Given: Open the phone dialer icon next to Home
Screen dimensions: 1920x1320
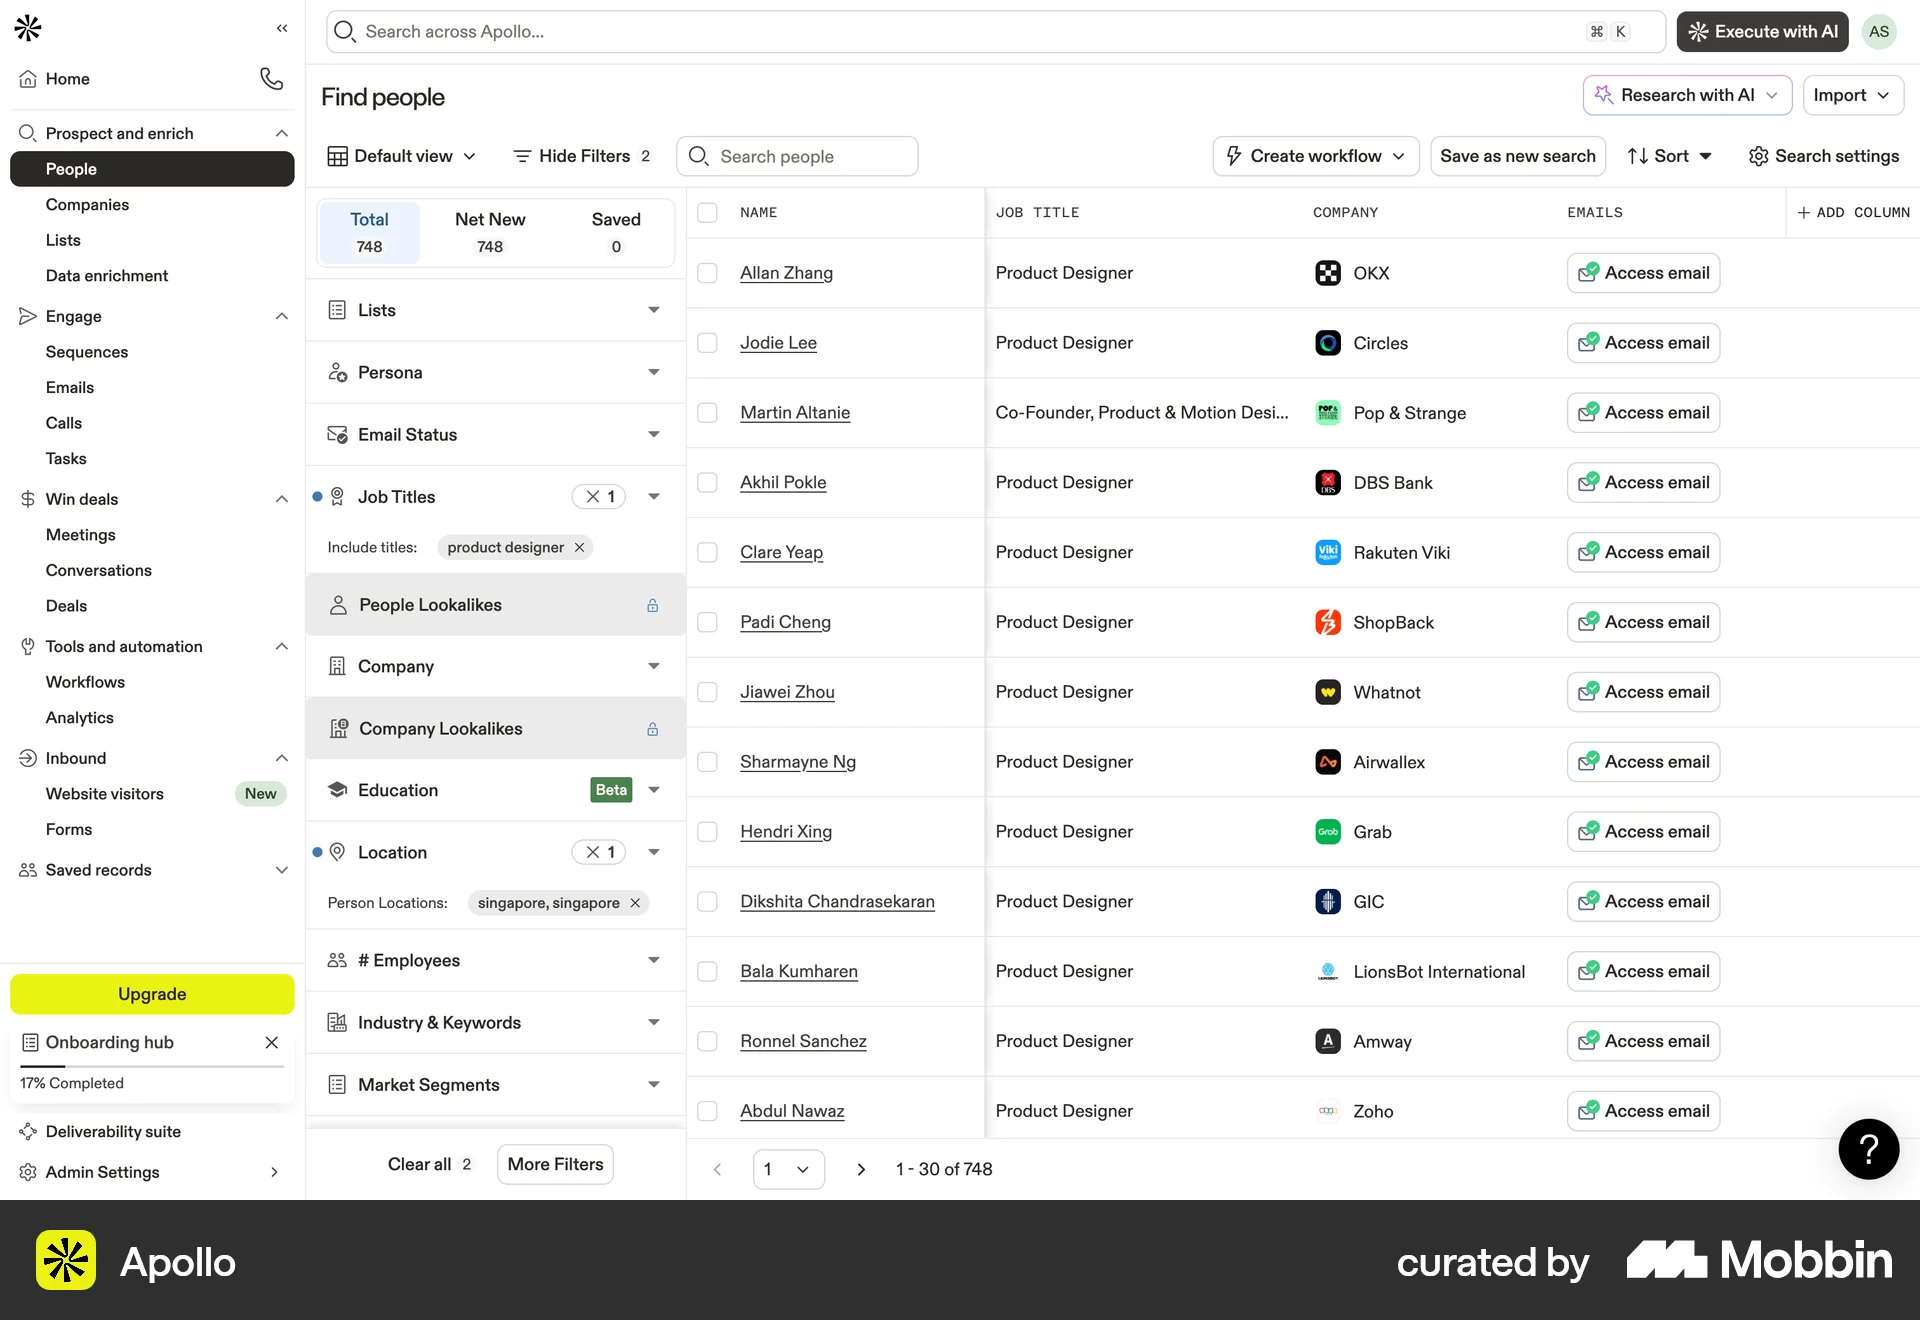Looking at the screenshot, I should pos(270,78).
